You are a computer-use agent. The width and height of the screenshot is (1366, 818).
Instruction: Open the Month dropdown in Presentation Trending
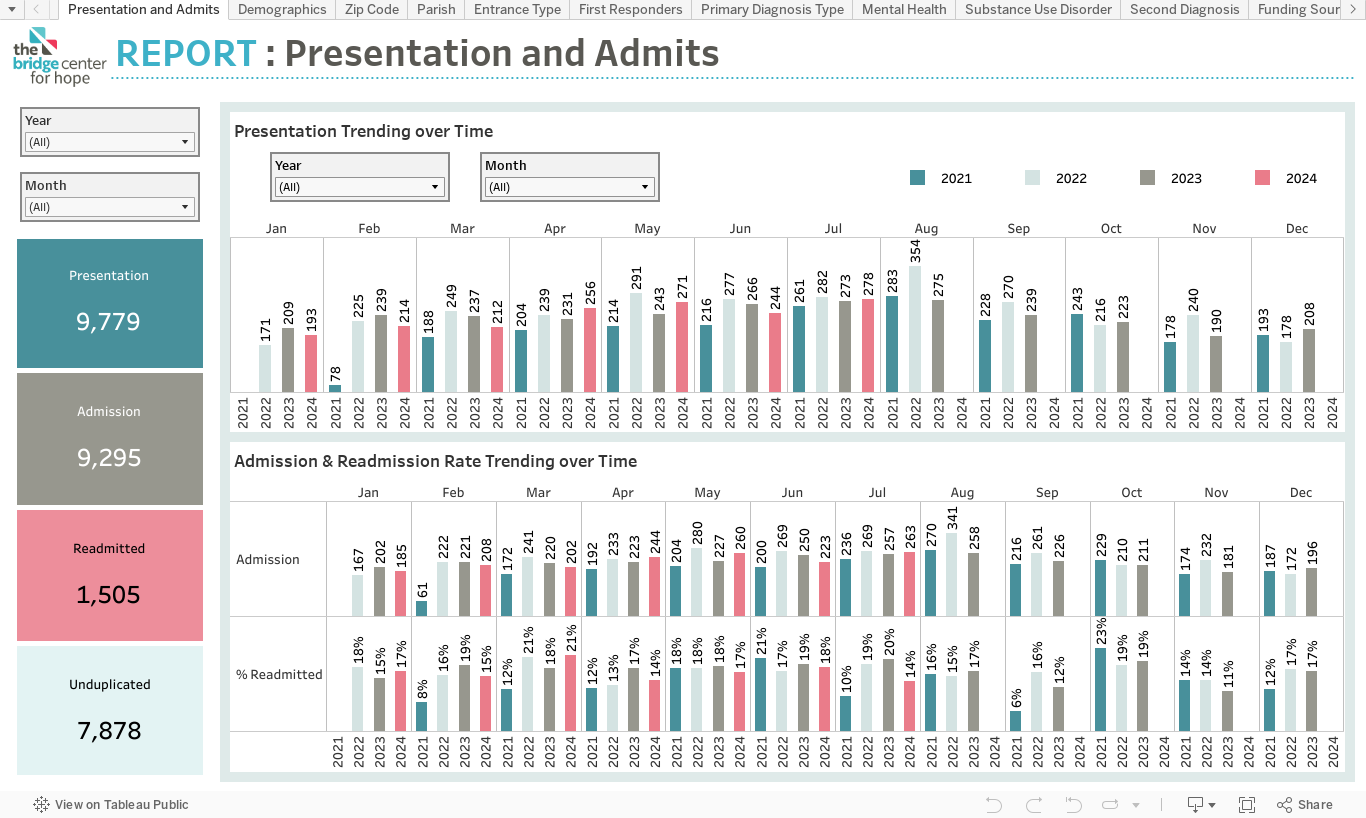point(569,187)
